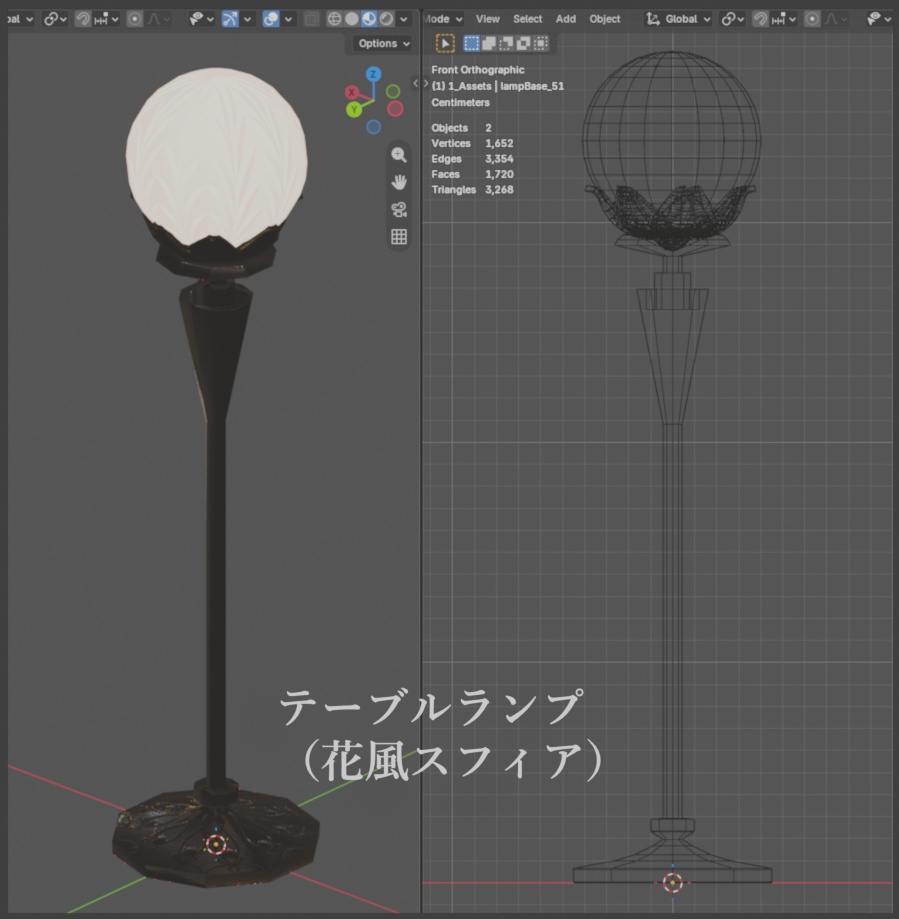
Task: Click '1_Assets | lampBase_51' object text
Action: (506, 86)
